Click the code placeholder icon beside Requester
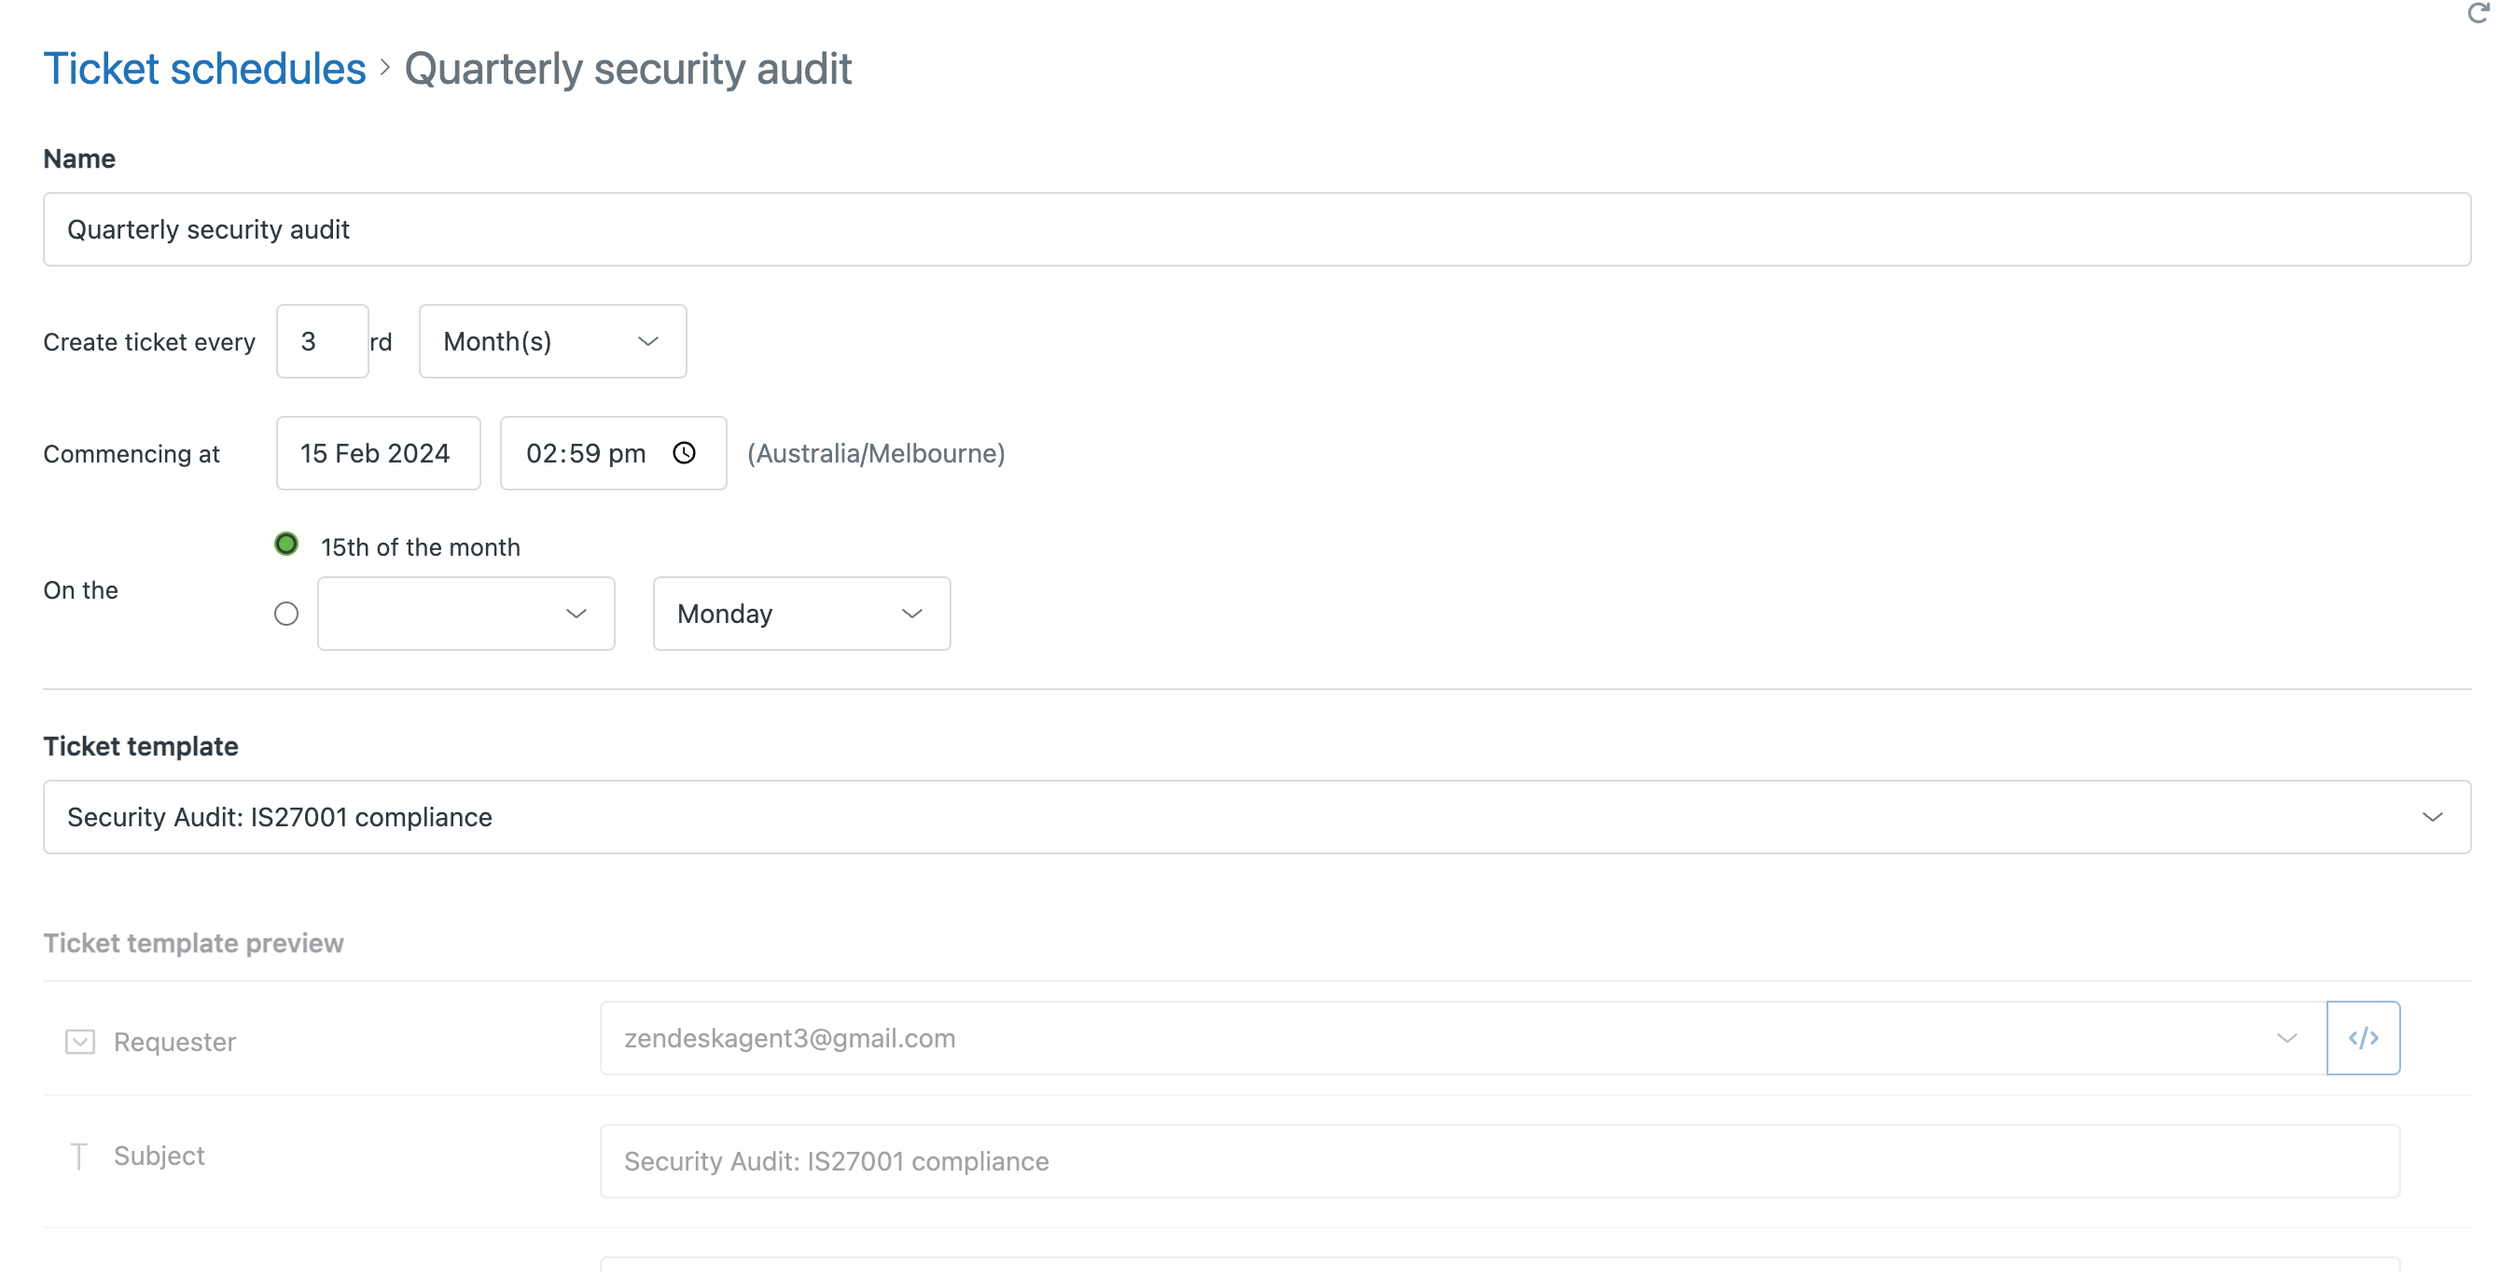Screen dimensions: 2500x1272 point(2362,1038)
